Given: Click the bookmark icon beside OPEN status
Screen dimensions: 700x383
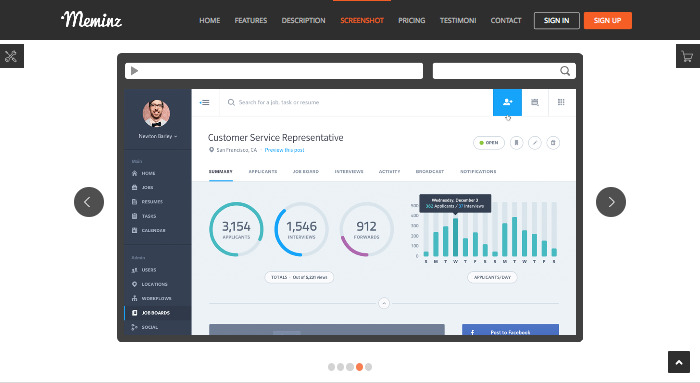Looking at the screenshot, I should [x=517, y=143].
